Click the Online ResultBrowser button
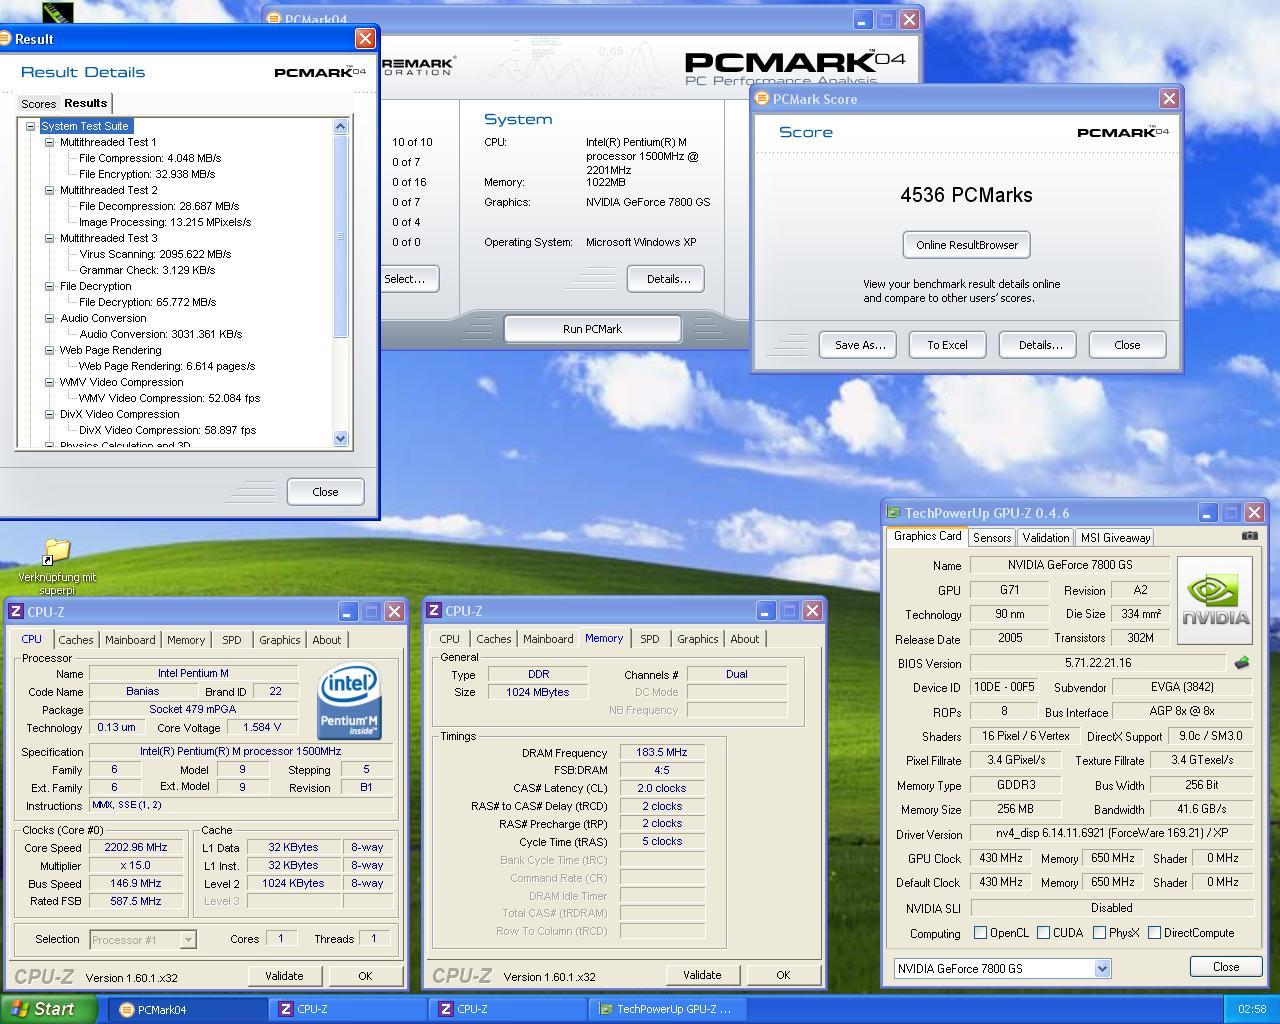1280x1024 pixels. (967, 245)
